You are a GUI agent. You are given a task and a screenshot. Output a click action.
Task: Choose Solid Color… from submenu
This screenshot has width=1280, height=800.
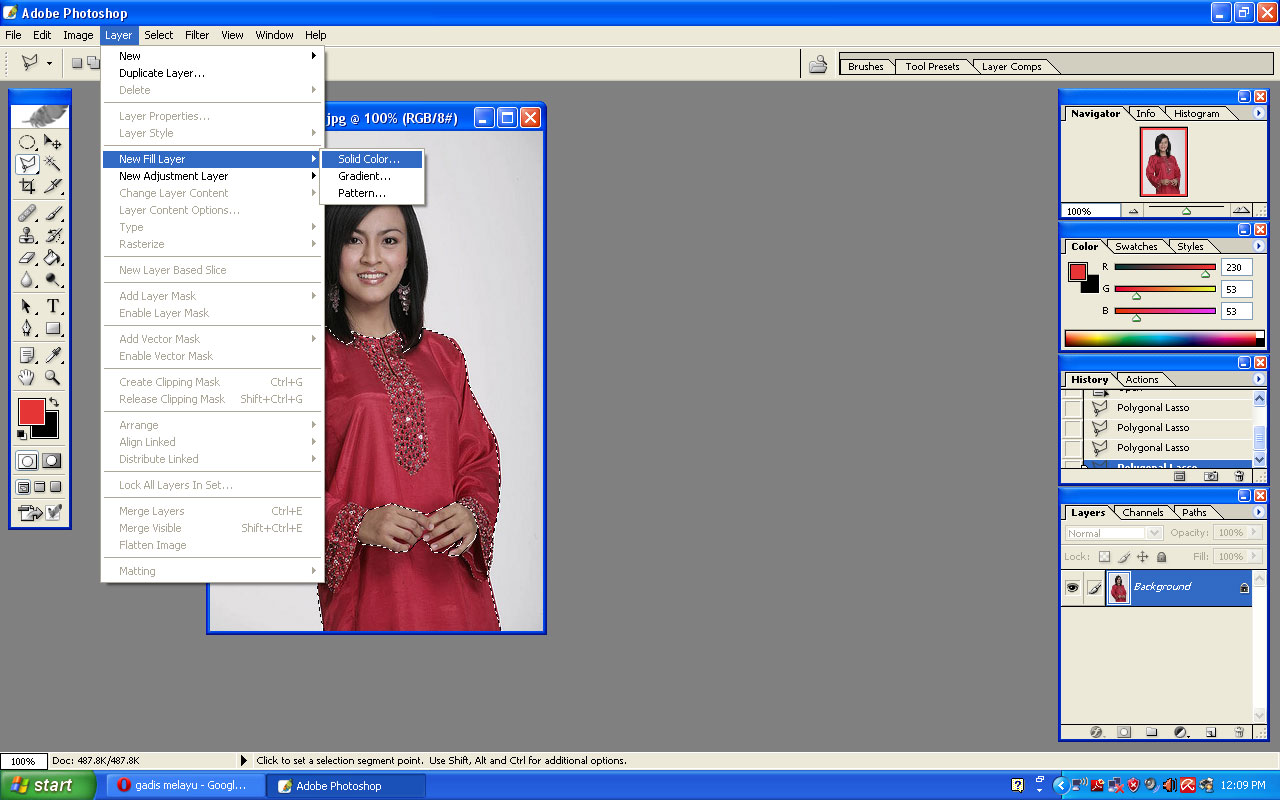pos(372,159)
